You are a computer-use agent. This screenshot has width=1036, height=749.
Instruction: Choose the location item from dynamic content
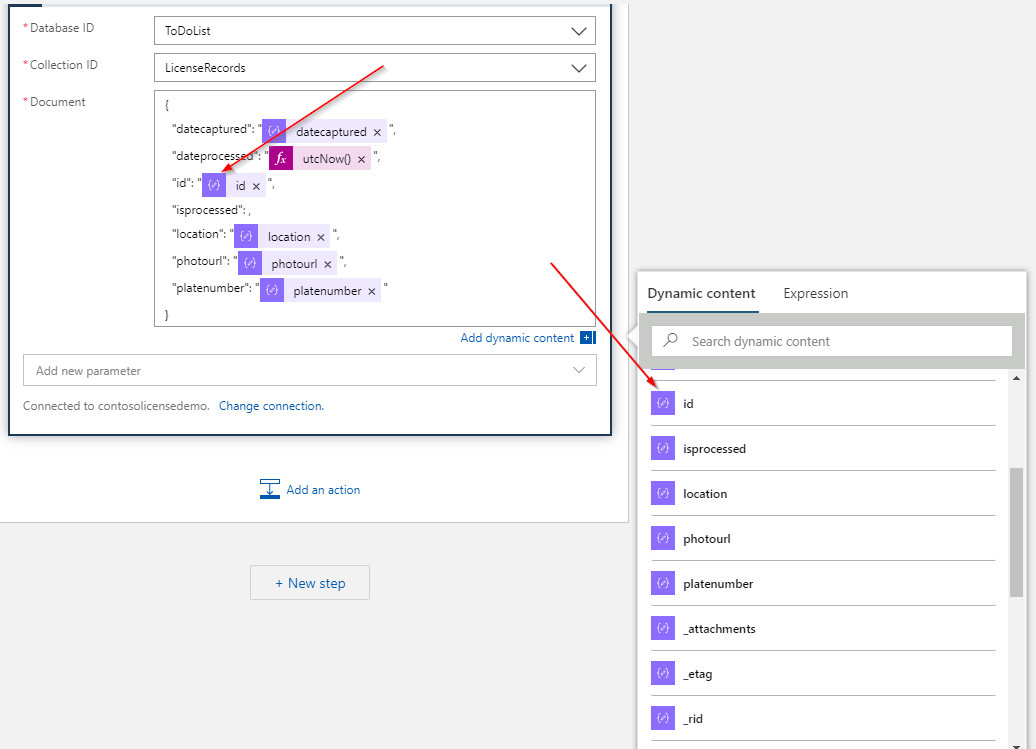pos(704,494)
